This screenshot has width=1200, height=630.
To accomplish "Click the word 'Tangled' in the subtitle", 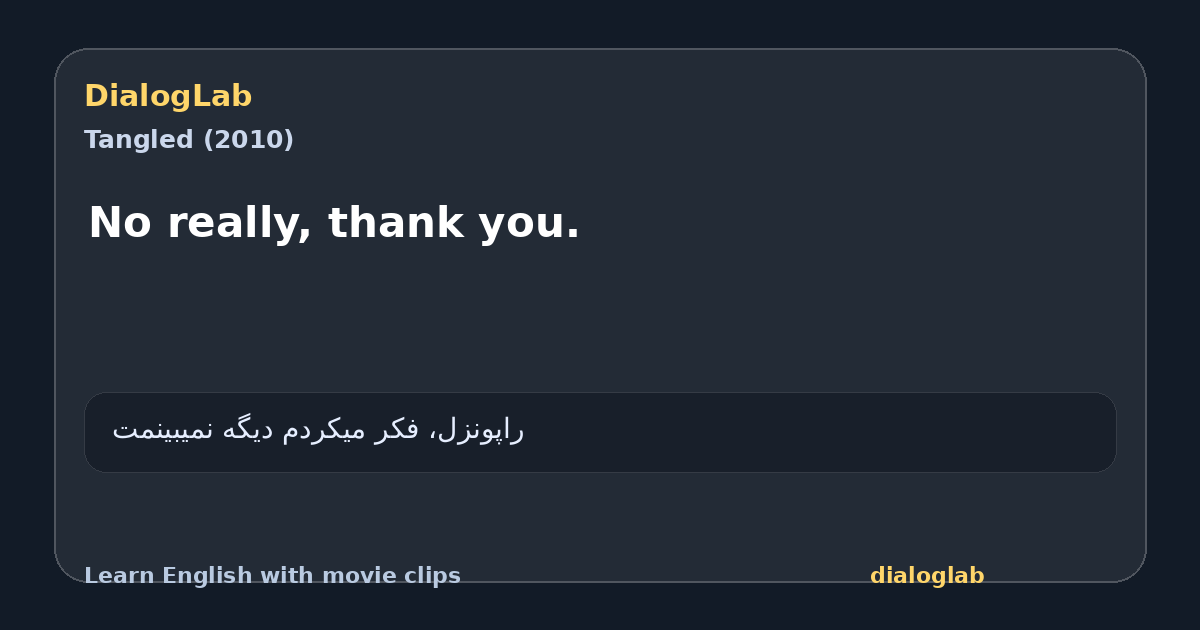I will click(139, 140).
